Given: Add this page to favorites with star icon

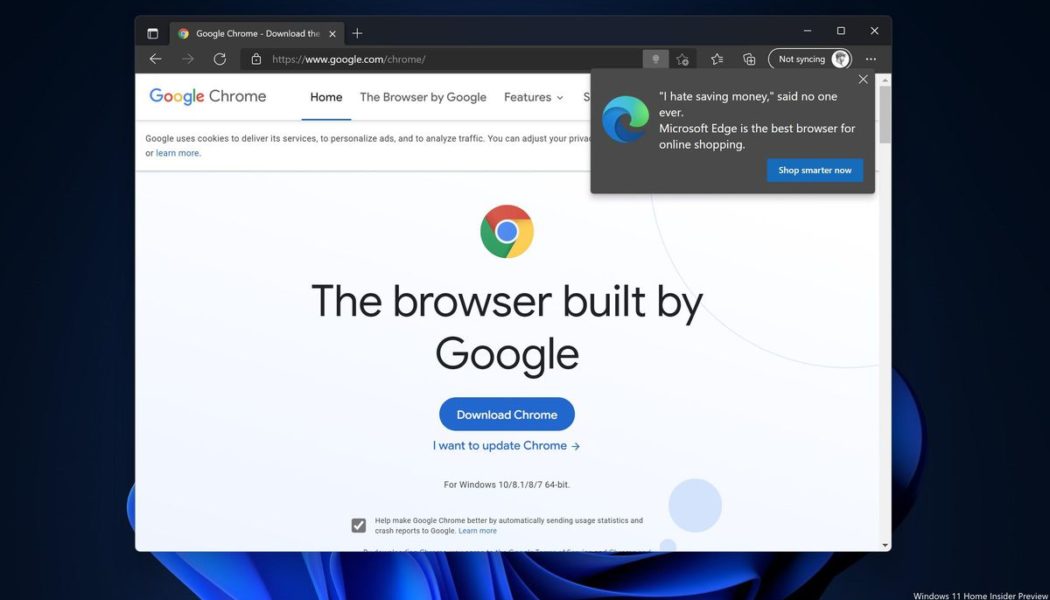Looking at the screenshot, I should click(683, 59).
